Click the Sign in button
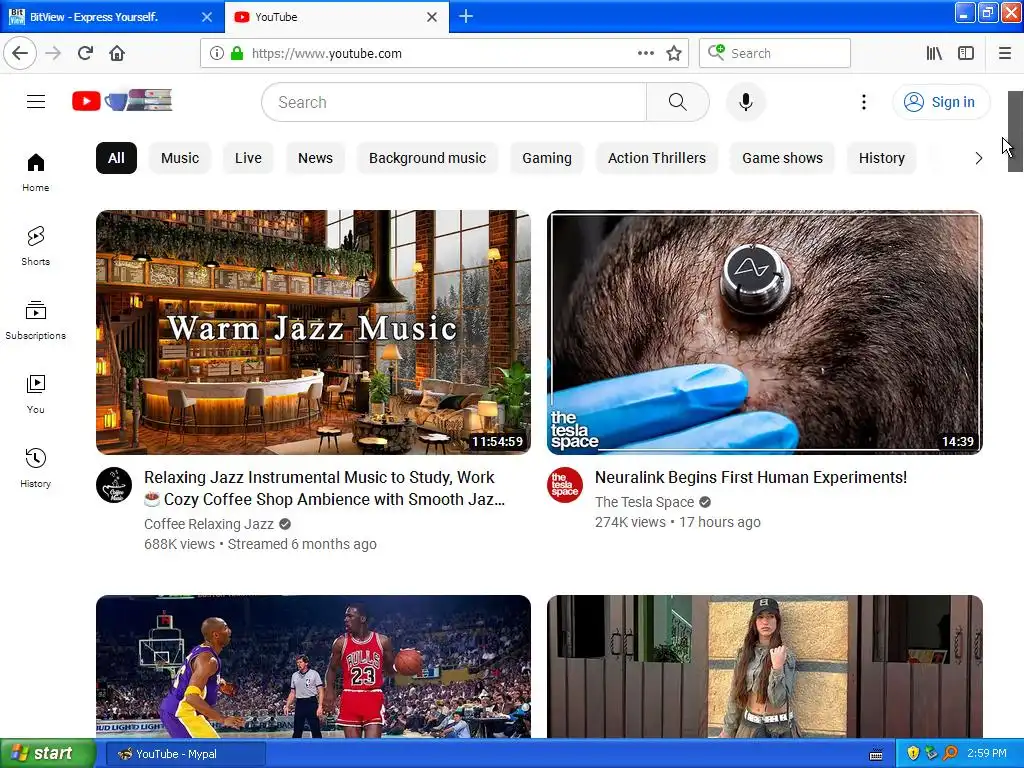The width and height of the screenshot is (1024, 768). pos(941,102)
